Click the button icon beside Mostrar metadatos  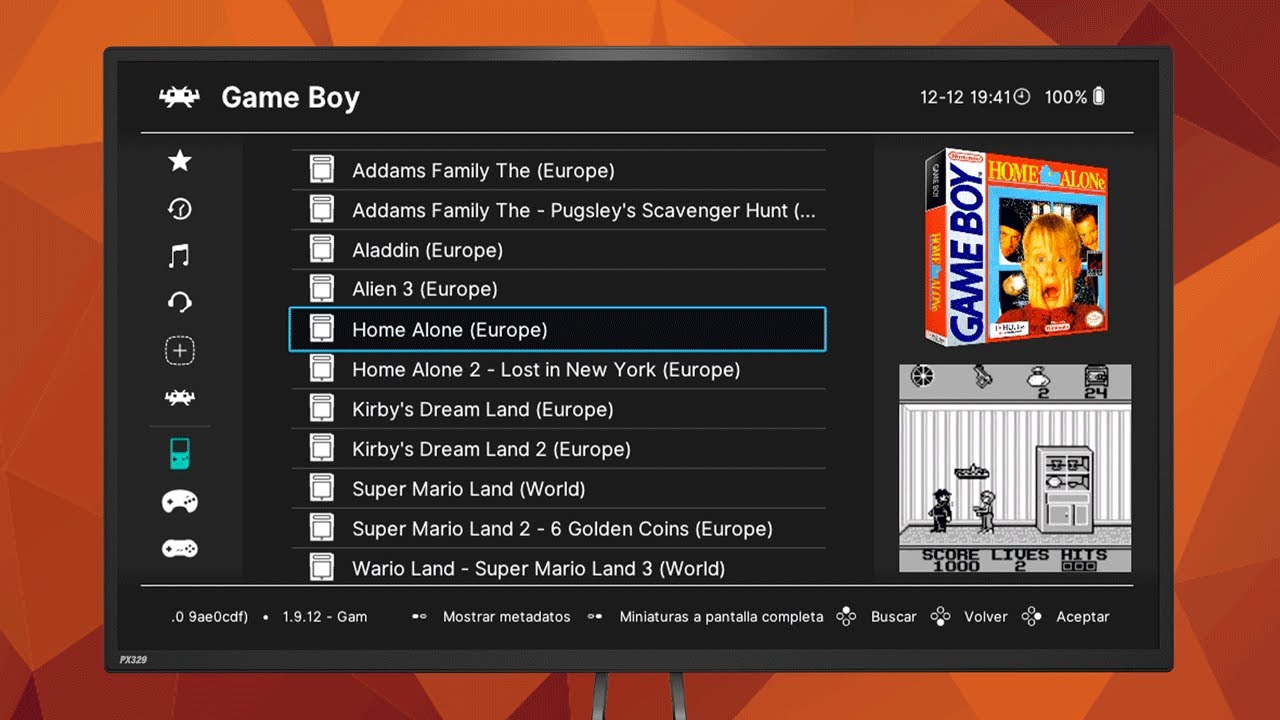click(419, 617)
